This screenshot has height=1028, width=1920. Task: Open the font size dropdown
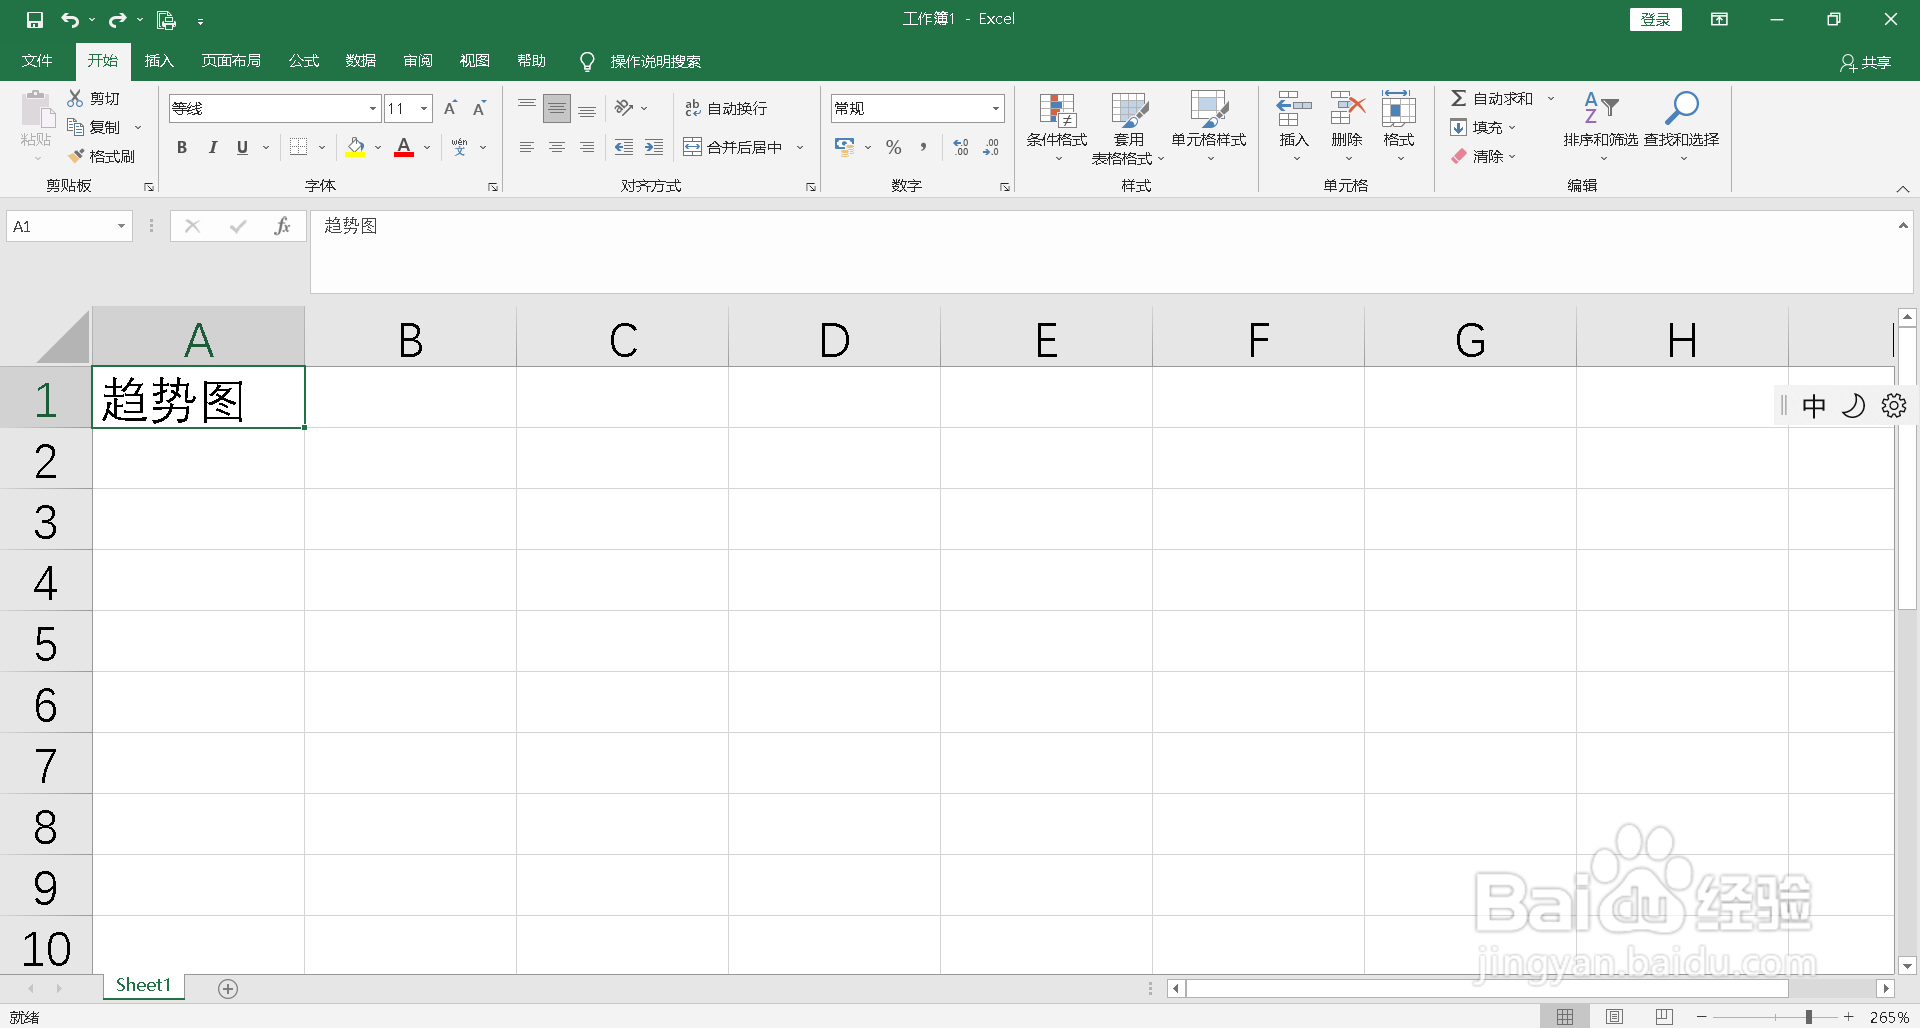tap(424, 108)
